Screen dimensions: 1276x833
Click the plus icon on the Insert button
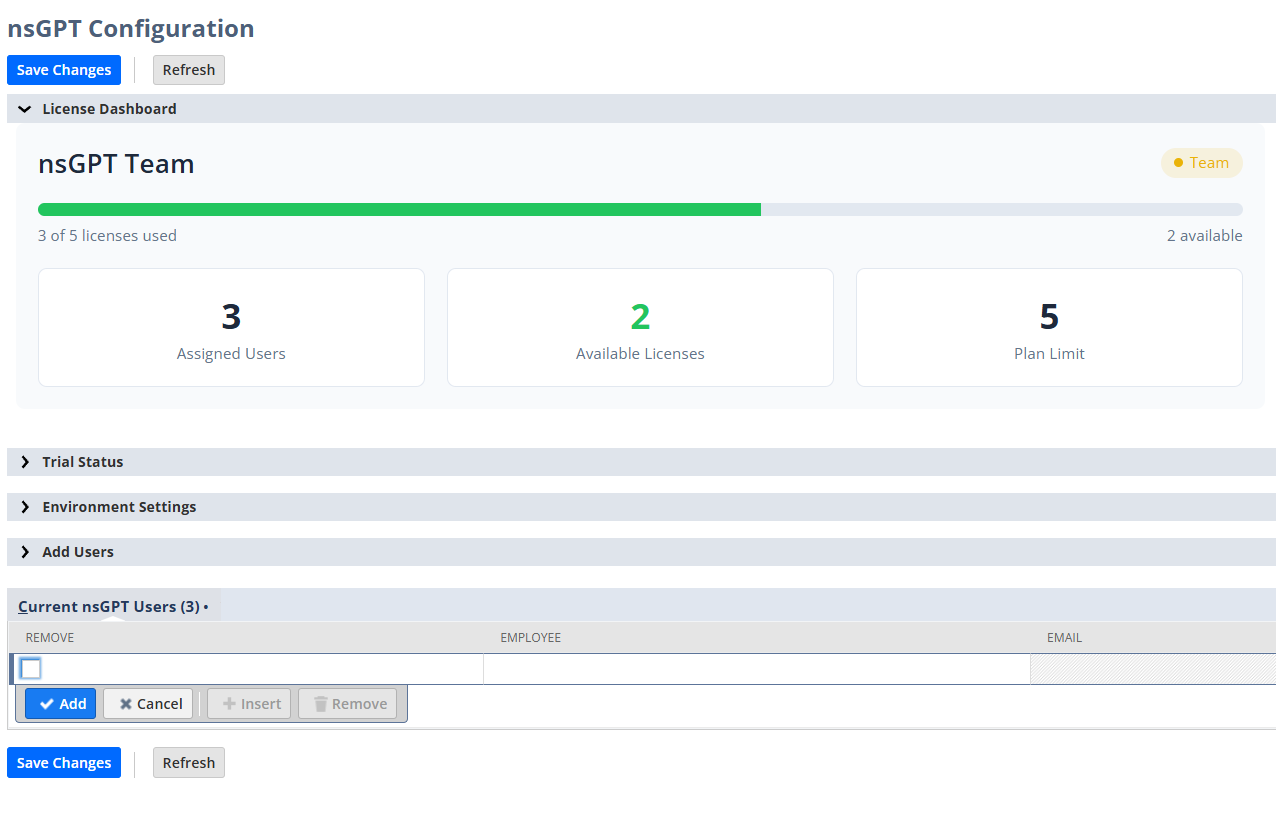coord(228,703)
